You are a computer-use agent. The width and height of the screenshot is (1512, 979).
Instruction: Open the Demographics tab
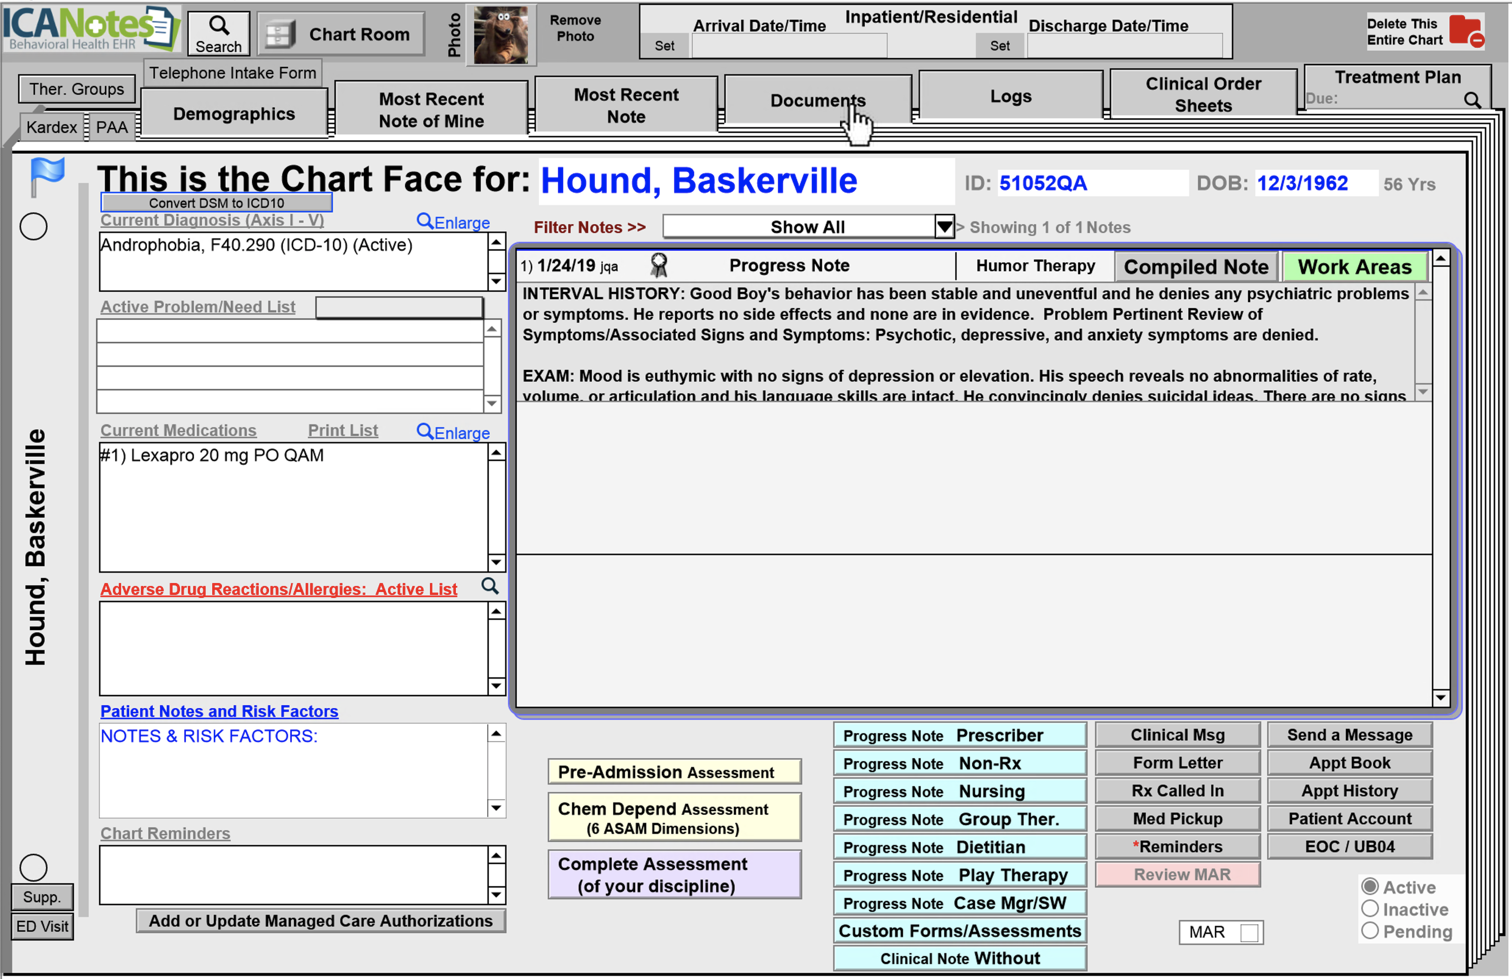[234, 114]
